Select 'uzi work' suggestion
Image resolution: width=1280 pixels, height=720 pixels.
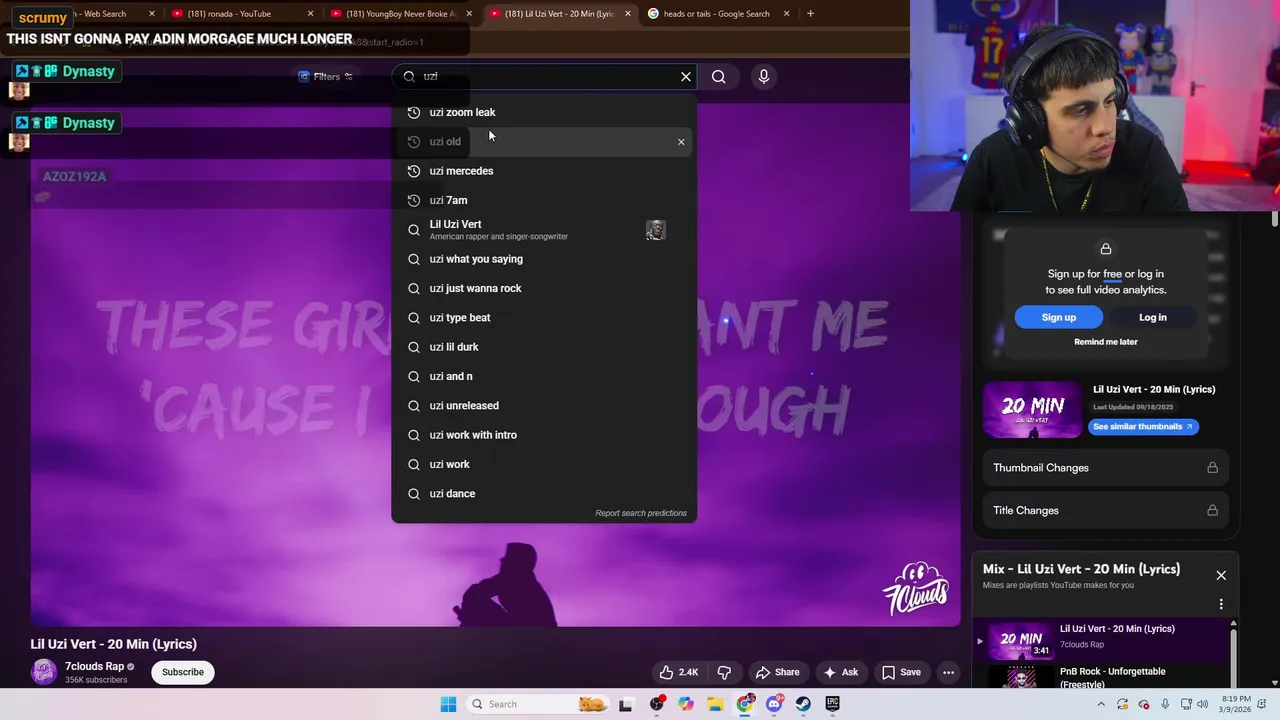coord(544,464)
